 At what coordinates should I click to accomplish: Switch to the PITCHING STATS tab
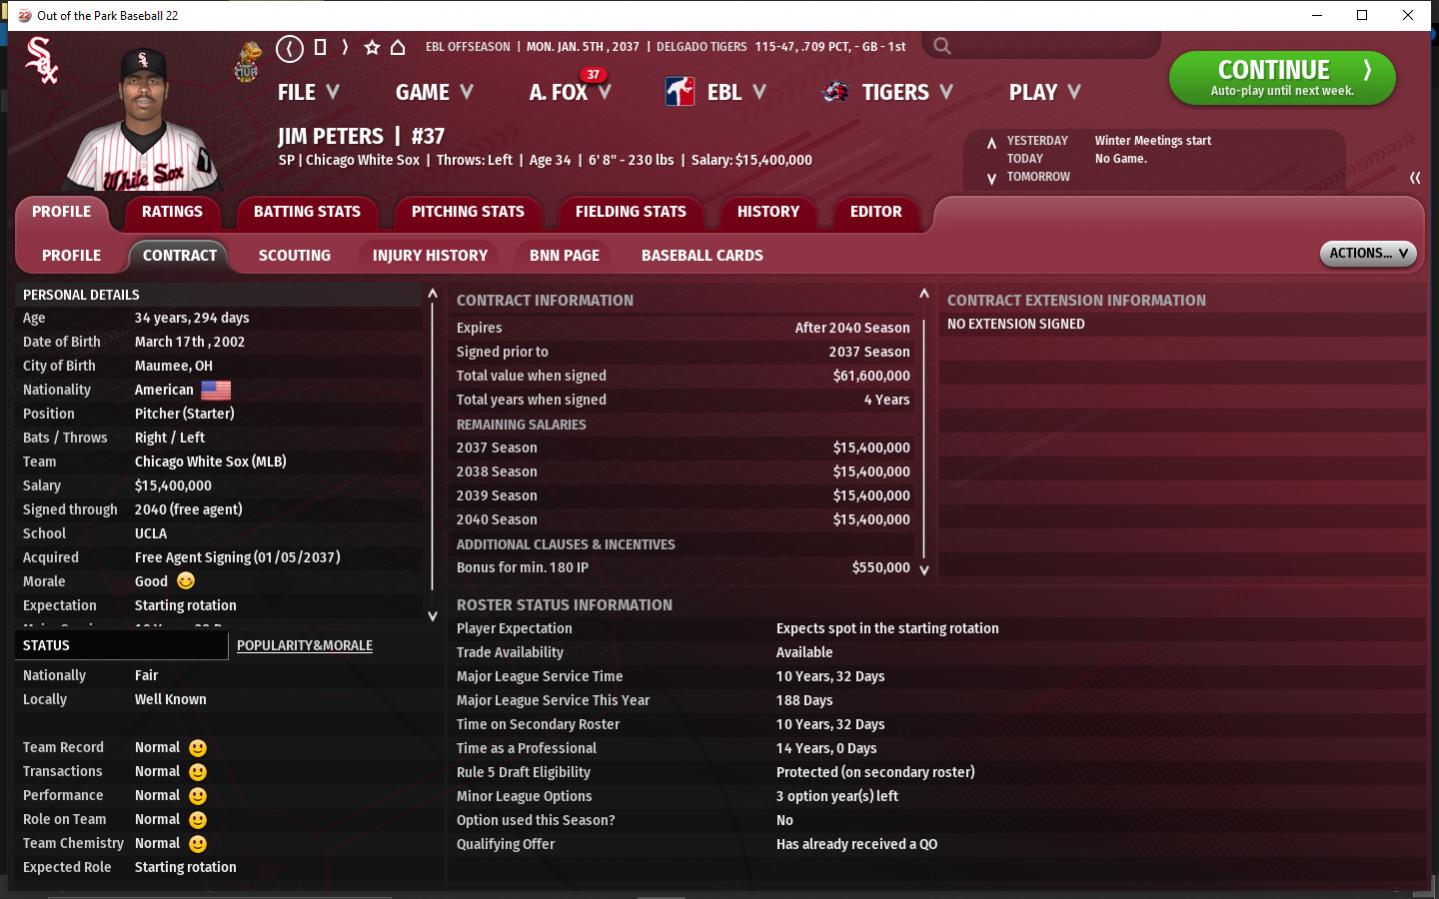pyautogui.click(x=467, y=212)
